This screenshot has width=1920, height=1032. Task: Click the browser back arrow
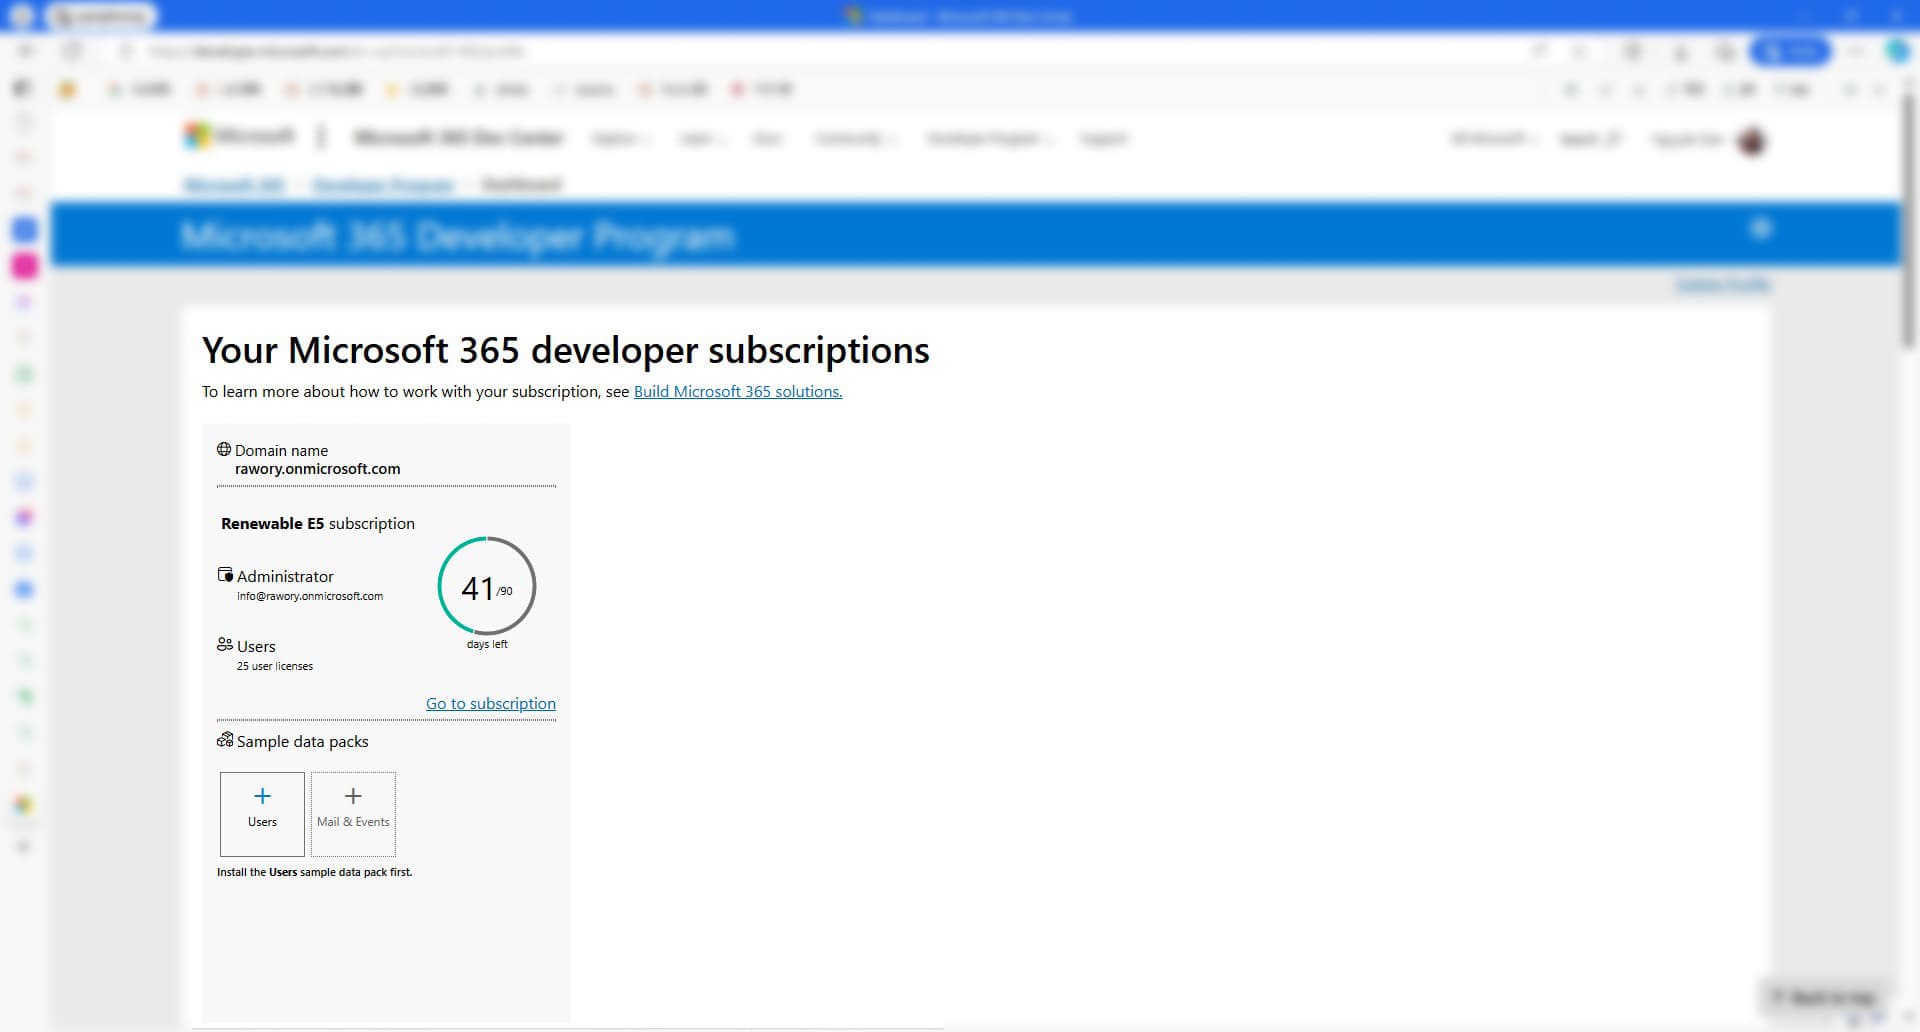pyautogui.click(x=26, y=51)
